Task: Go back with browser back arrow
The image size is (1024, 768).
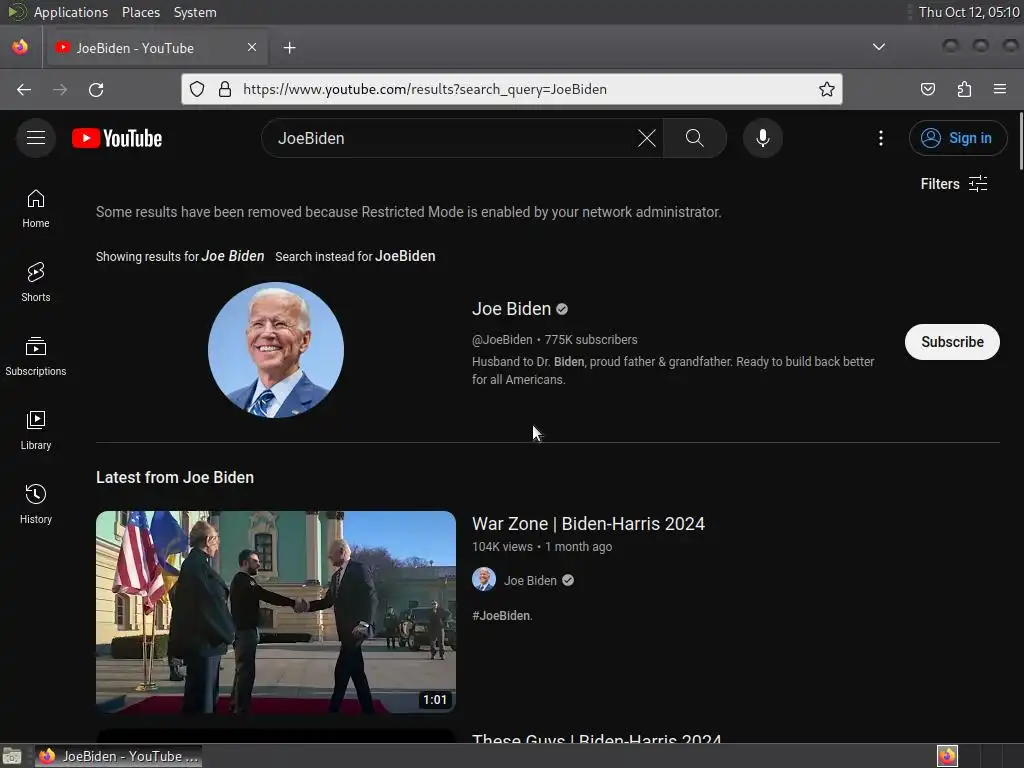Action: (24, 89)
